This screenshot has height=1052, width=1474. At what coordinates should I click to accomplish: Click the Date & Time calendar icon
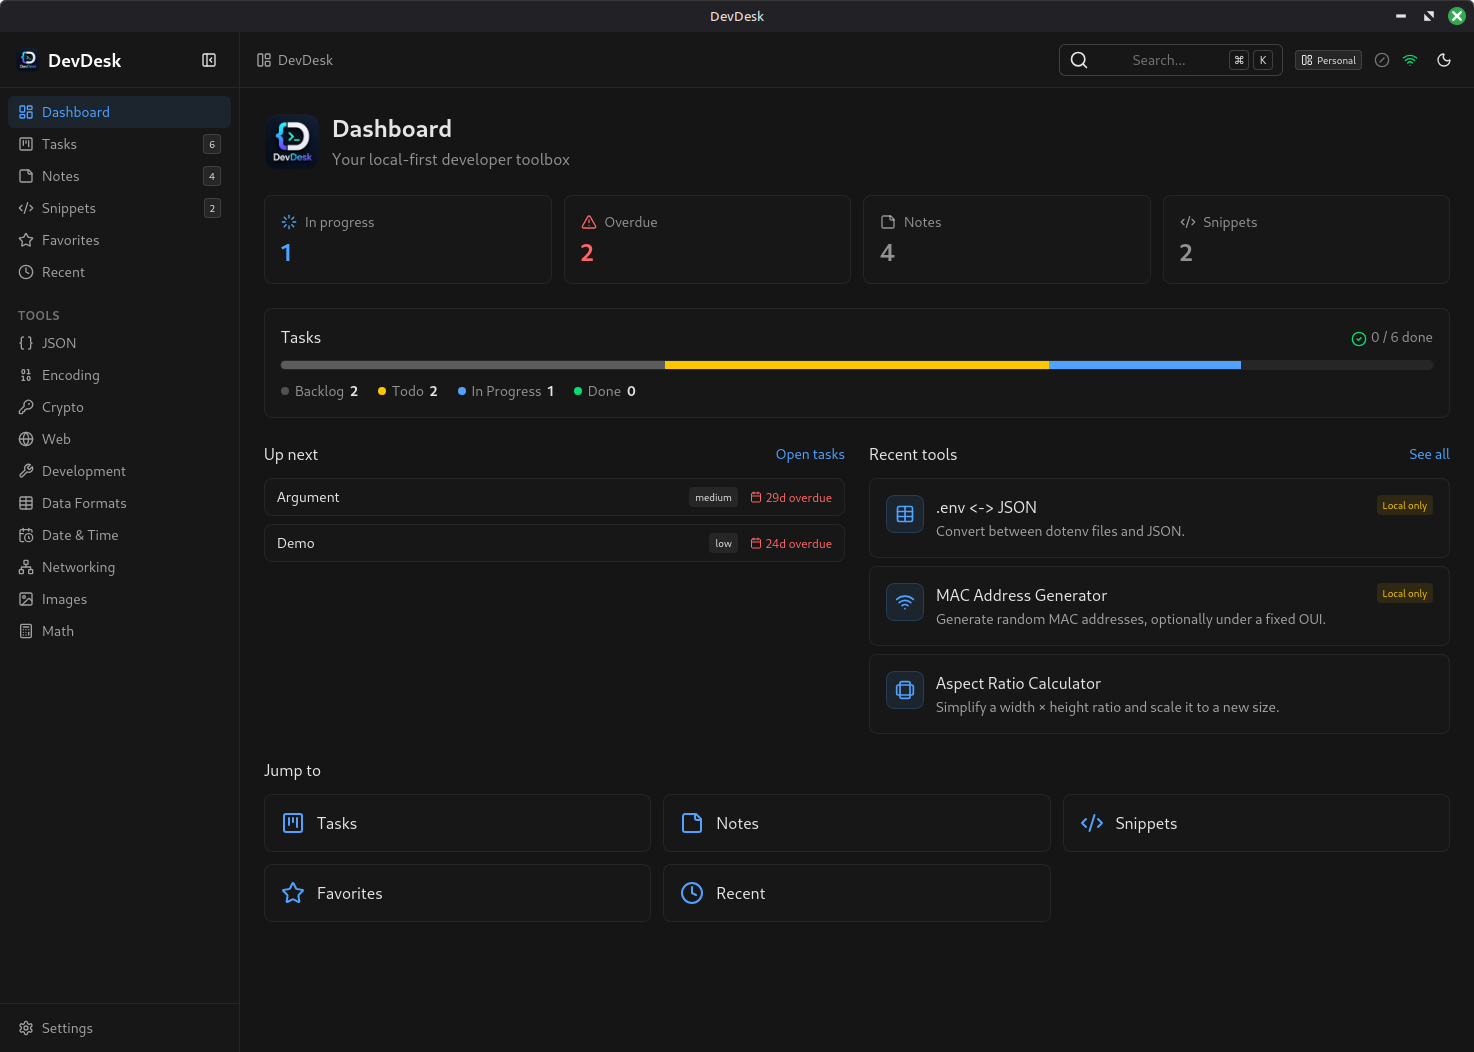point(26,535)
